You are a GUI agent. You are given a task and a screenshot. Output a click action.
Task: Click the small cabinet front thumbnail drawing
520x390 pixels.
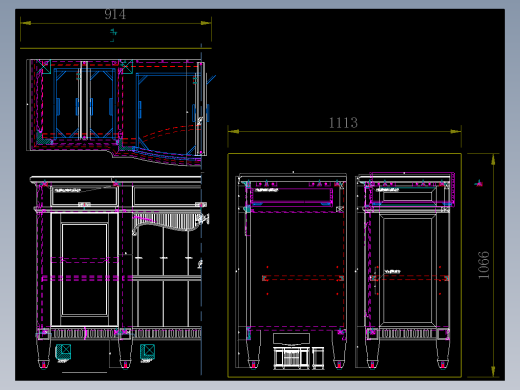(x=292, y=357)
